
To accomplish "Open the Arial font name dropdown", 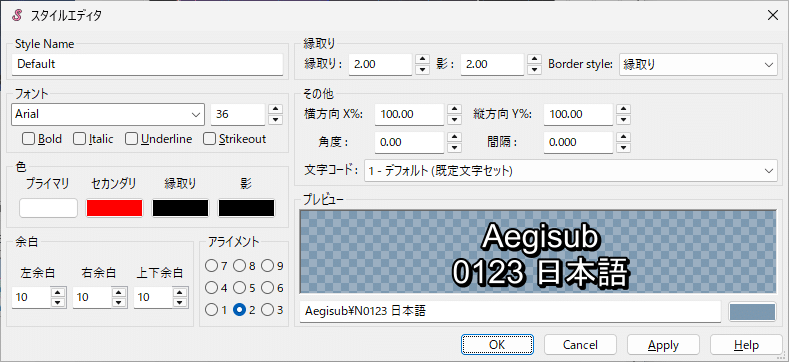I will pyautogui.click(x=196, y=115).
